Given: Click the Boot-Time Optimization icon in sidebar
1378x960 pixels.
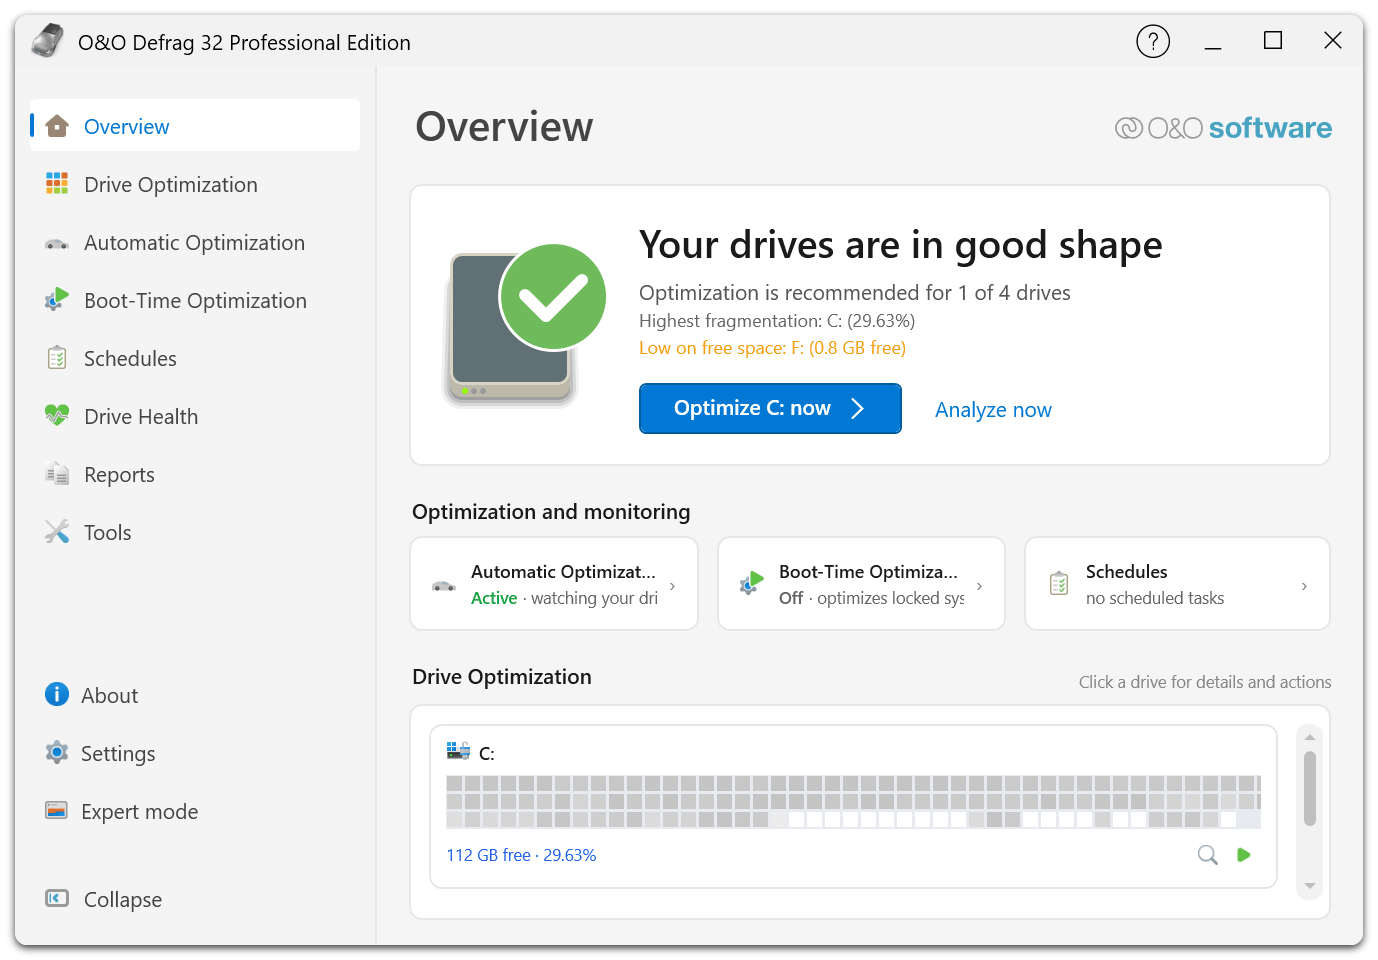Looking at the screenshot, I should tap(57, 299).
